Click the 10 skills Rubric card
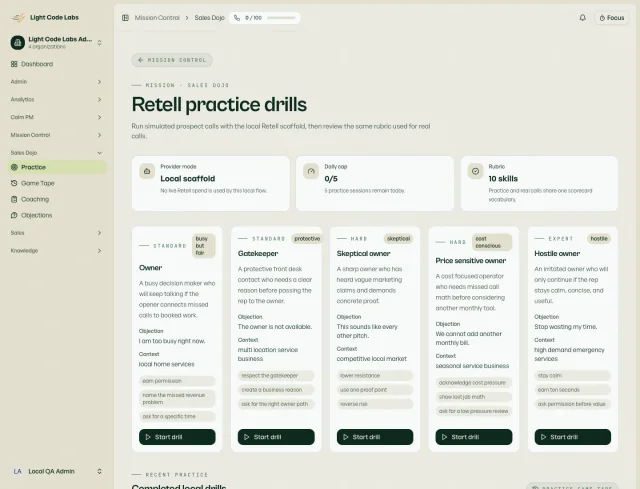The image size is (640, 489). click(539, 183)
